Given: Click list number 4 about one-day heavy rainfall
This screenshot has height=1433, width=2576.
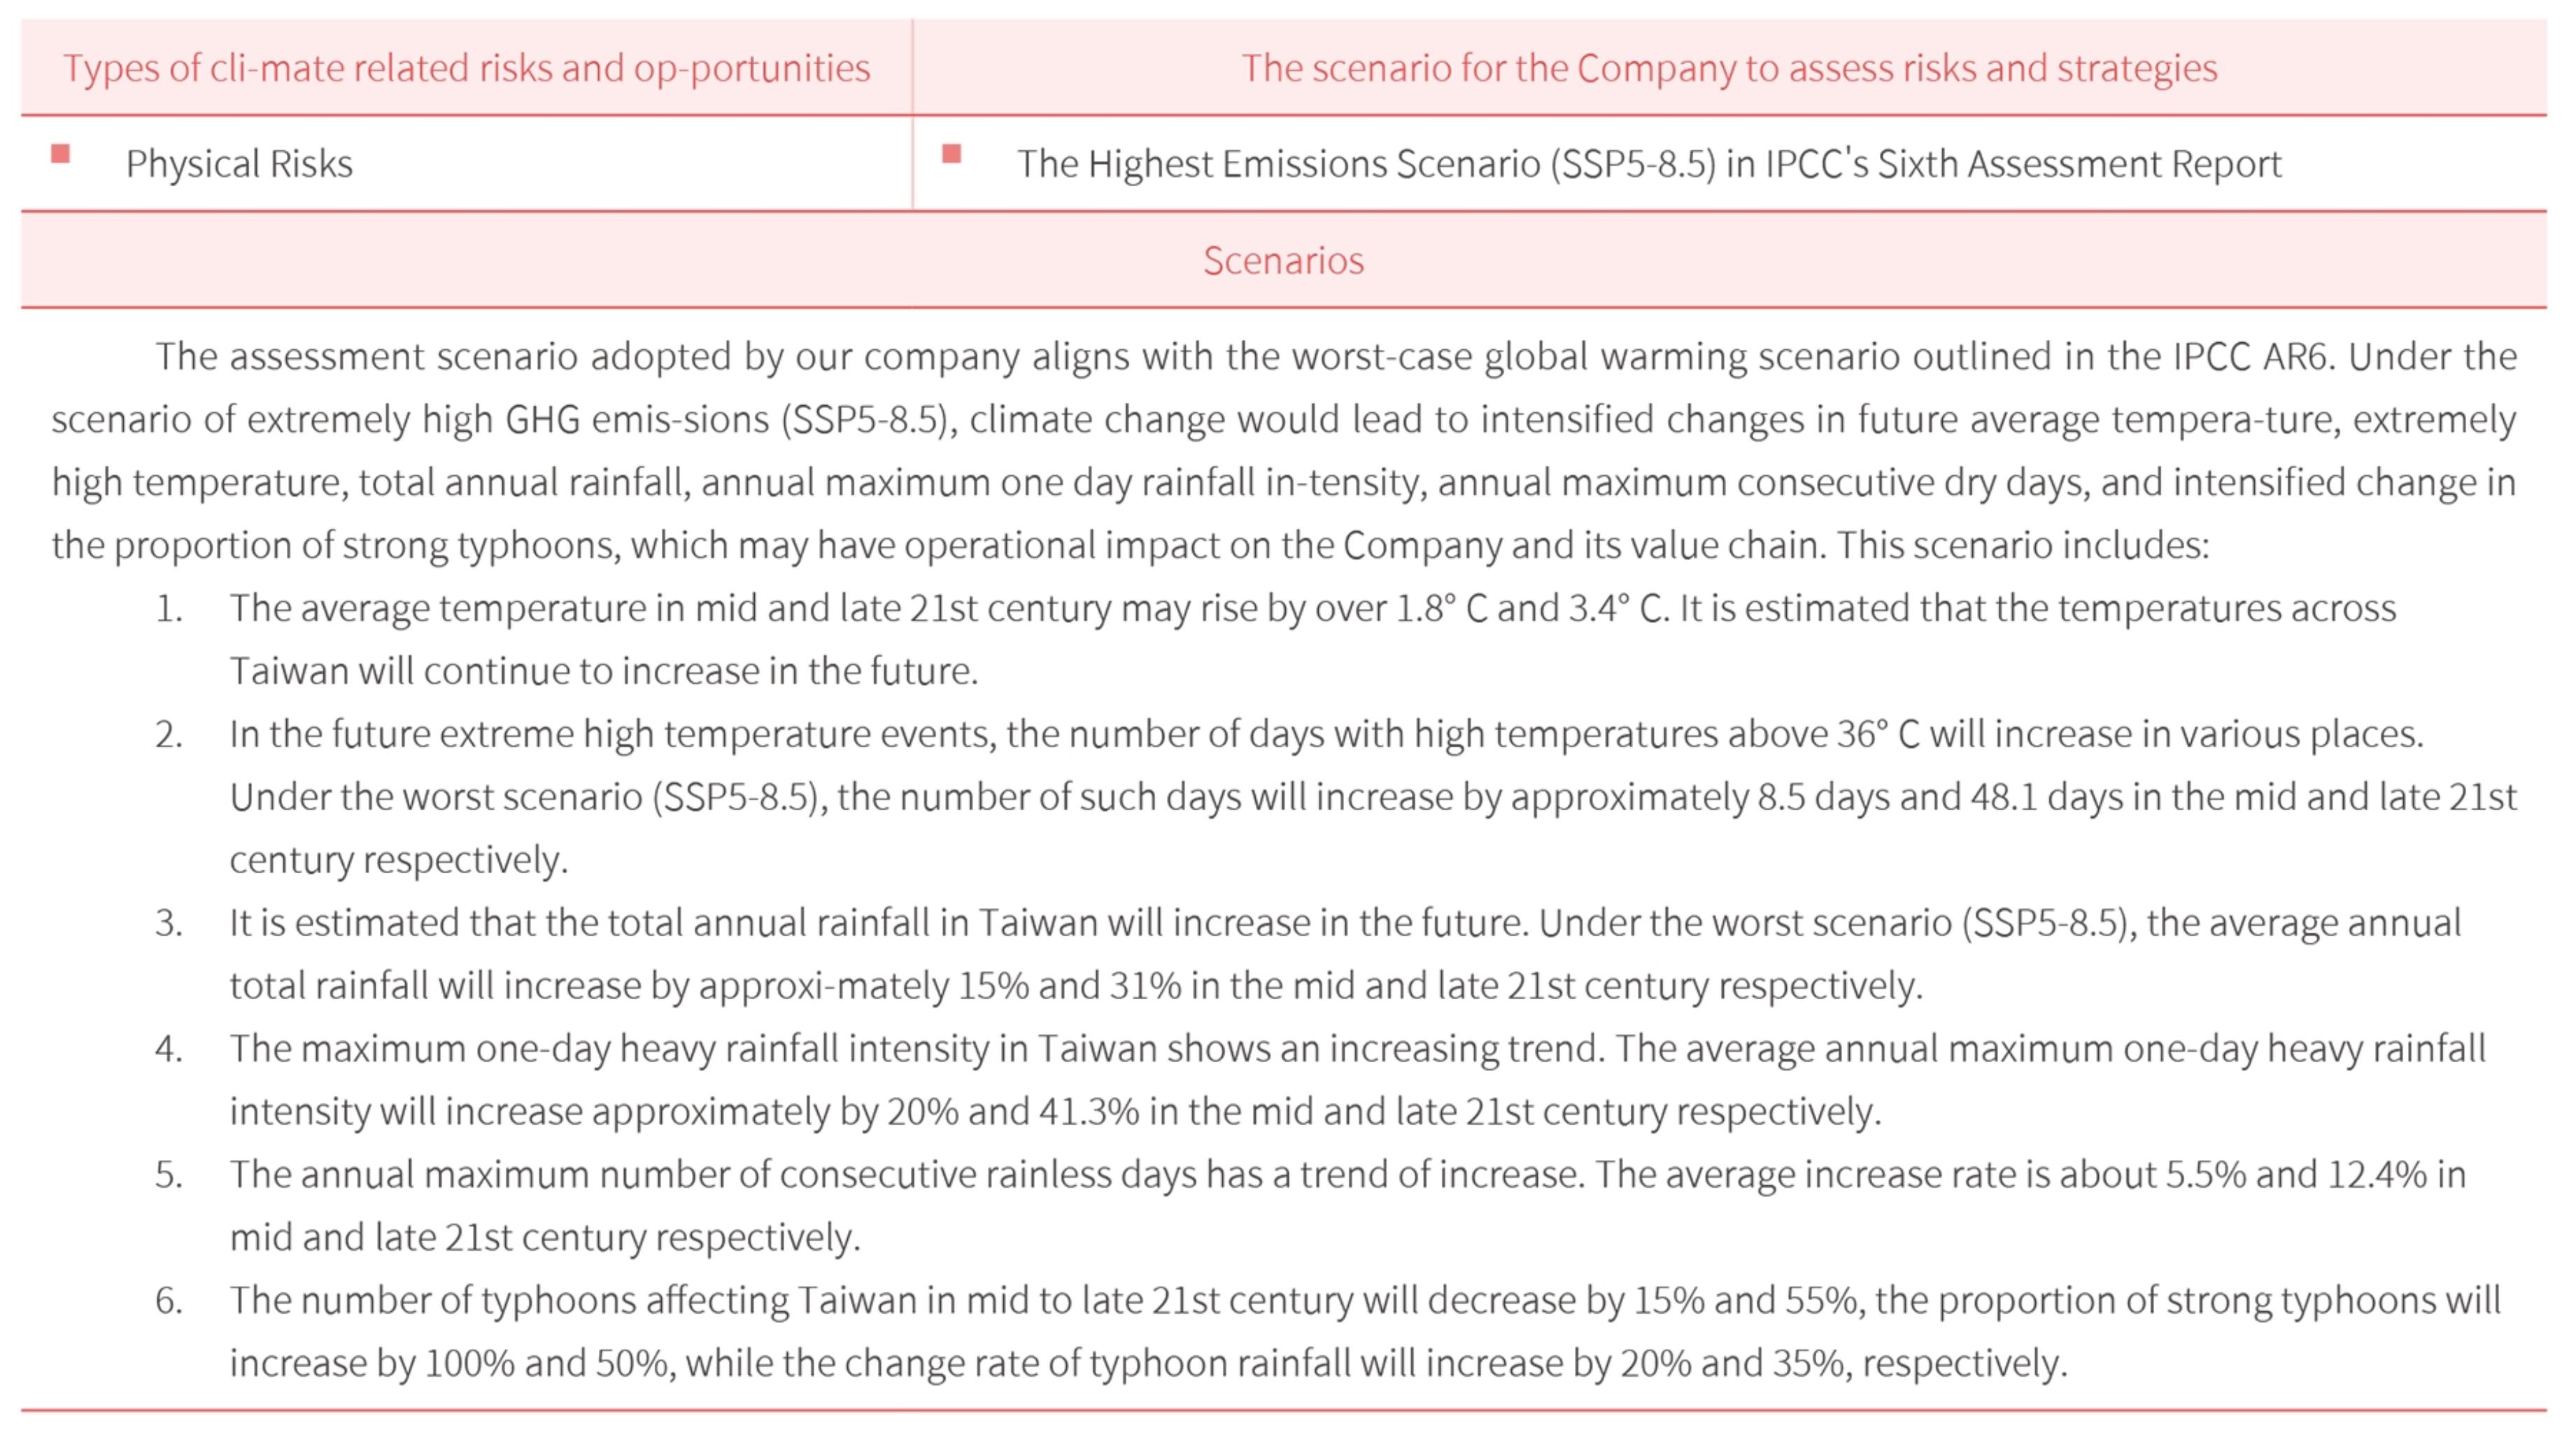Looking at the screenshot, I should click(168, 1049).
